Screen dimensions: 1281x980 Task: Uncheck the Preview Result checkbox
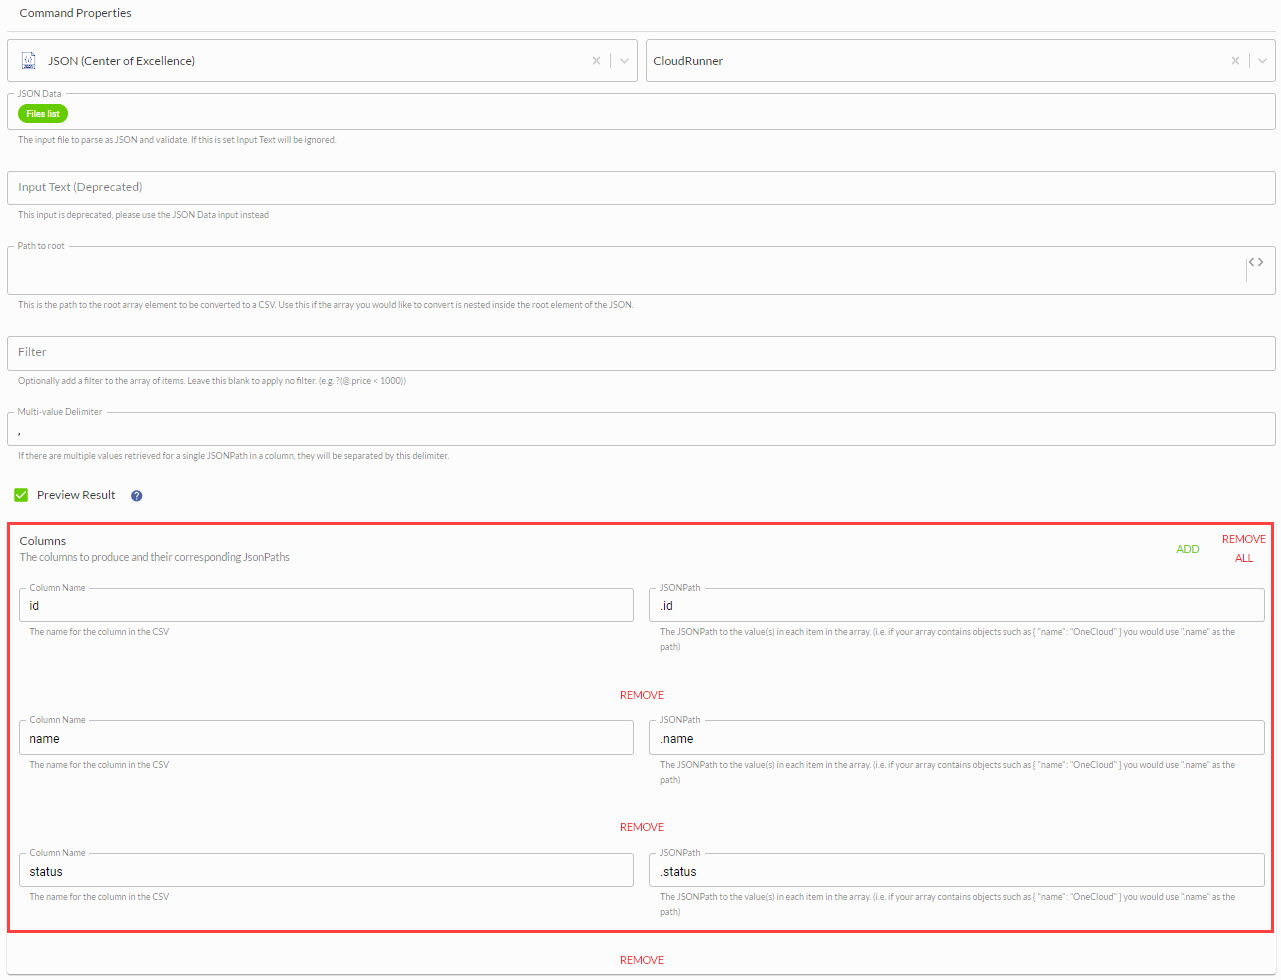coord(21,495)
